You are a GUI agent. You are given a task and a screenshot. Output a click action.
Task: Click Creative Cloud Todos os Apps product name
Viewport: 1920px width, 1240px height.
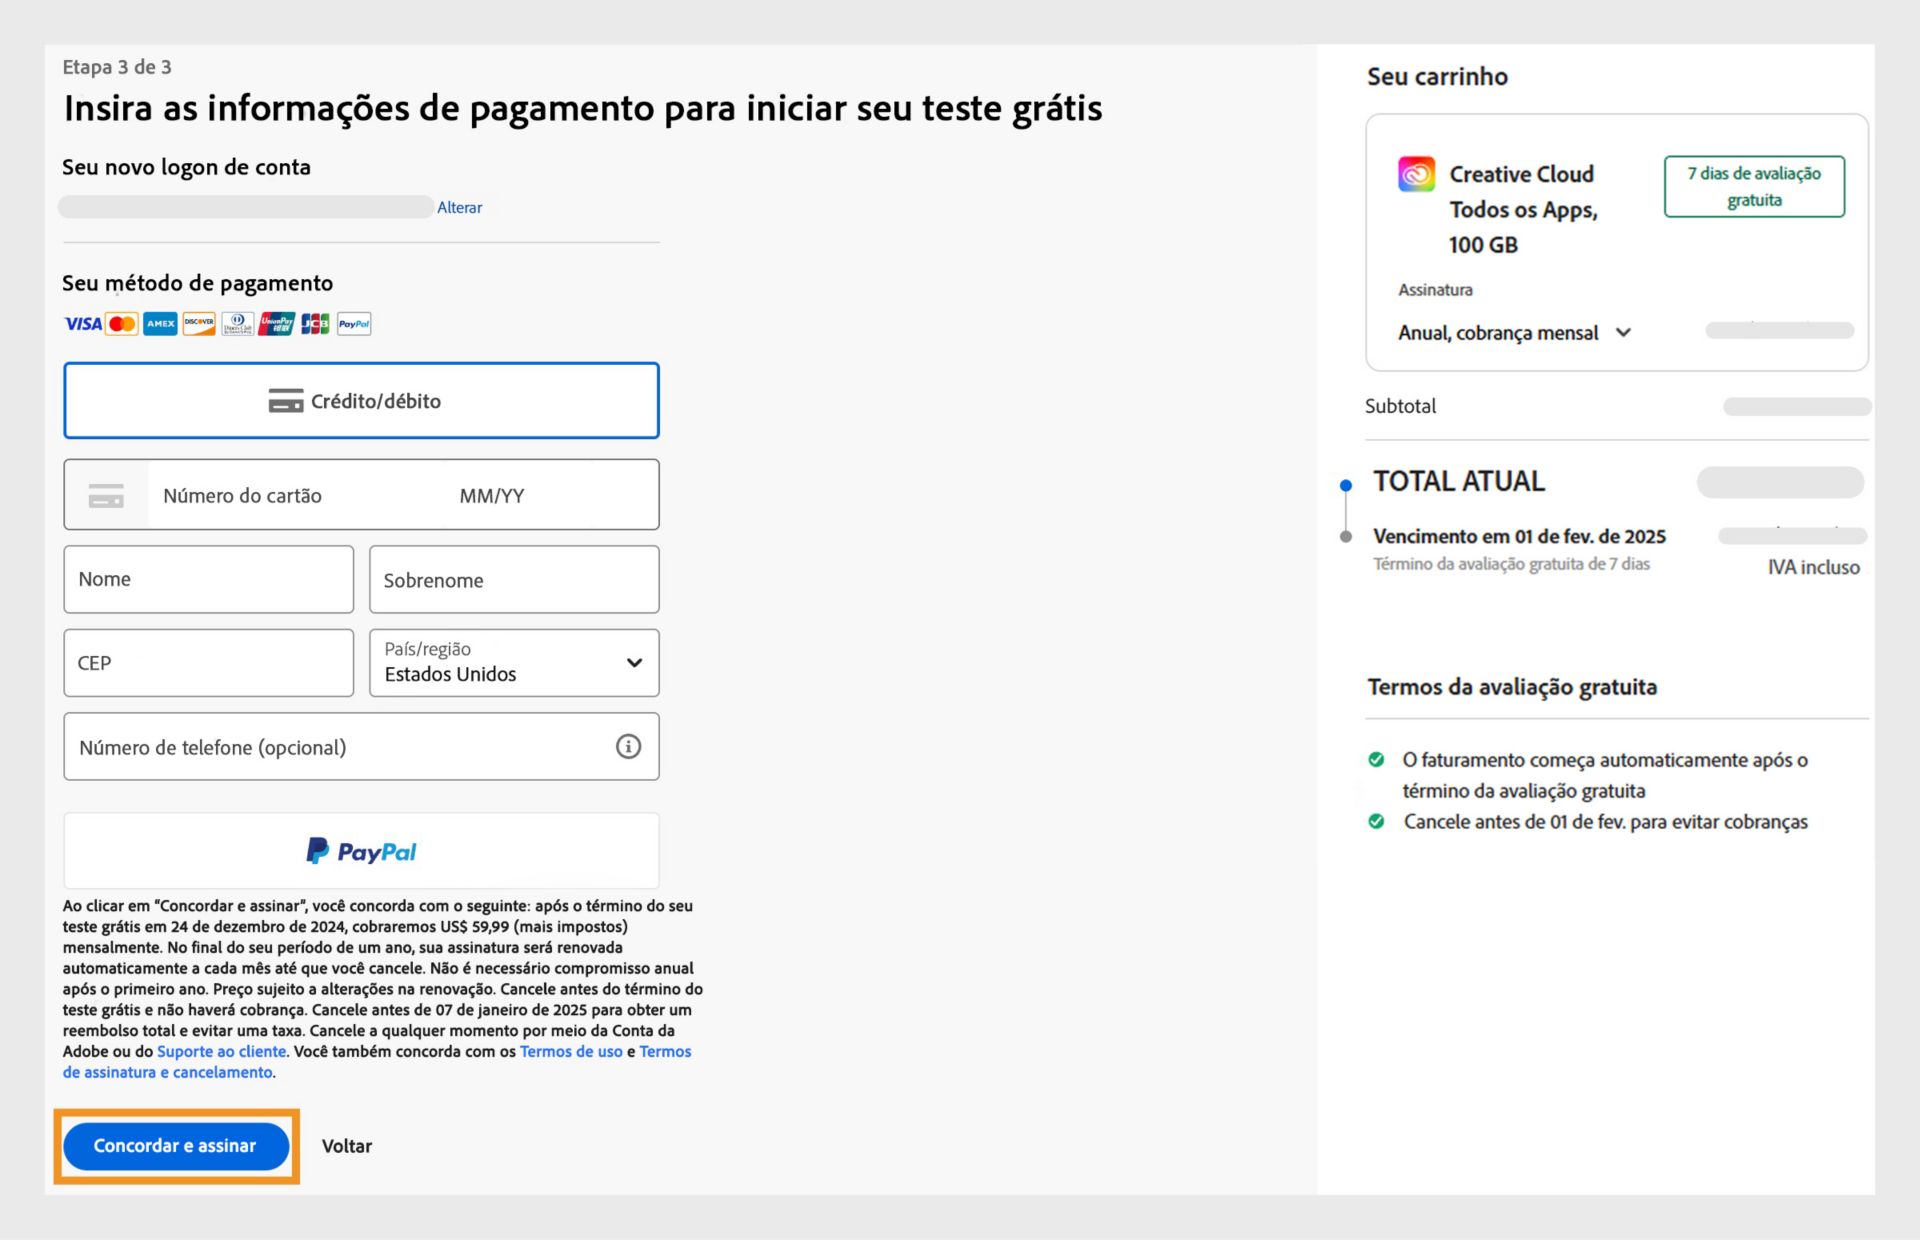coord(1523,209)
